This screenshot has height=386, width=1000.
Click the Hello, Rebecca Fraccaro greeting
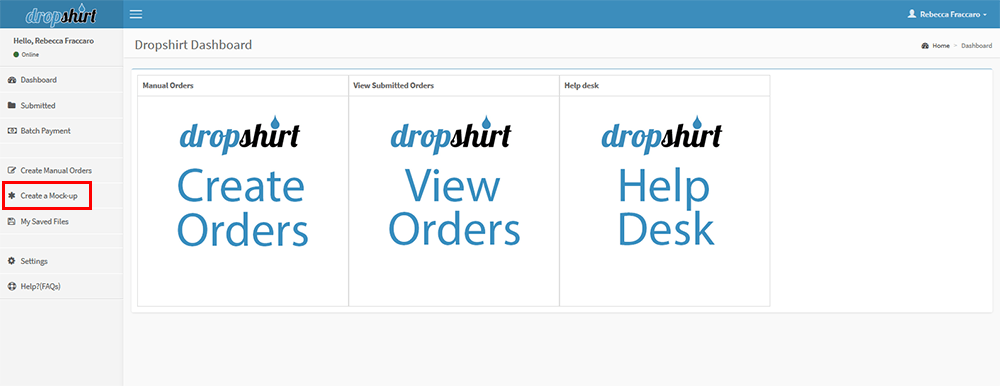[54, 41]
